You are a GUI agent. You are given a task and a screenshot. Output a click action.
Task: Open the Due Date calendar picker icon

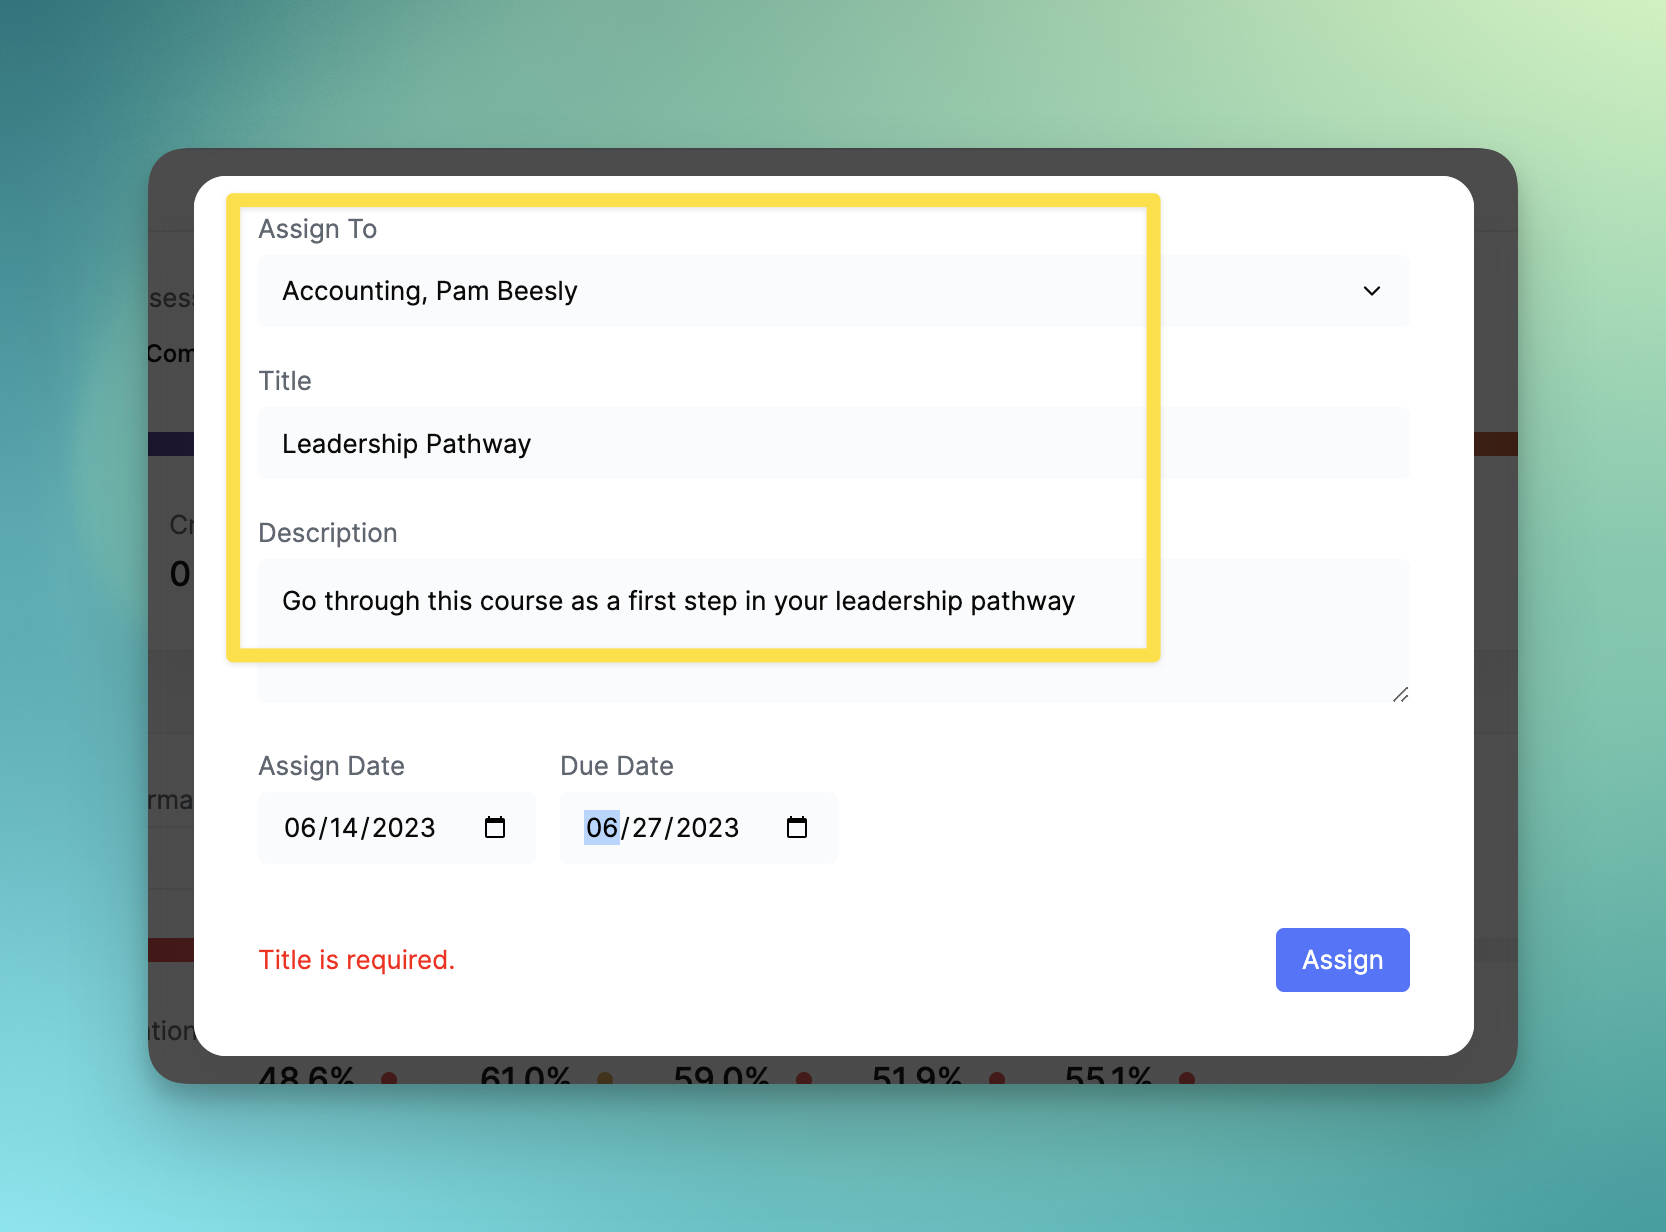coord(797,828)
